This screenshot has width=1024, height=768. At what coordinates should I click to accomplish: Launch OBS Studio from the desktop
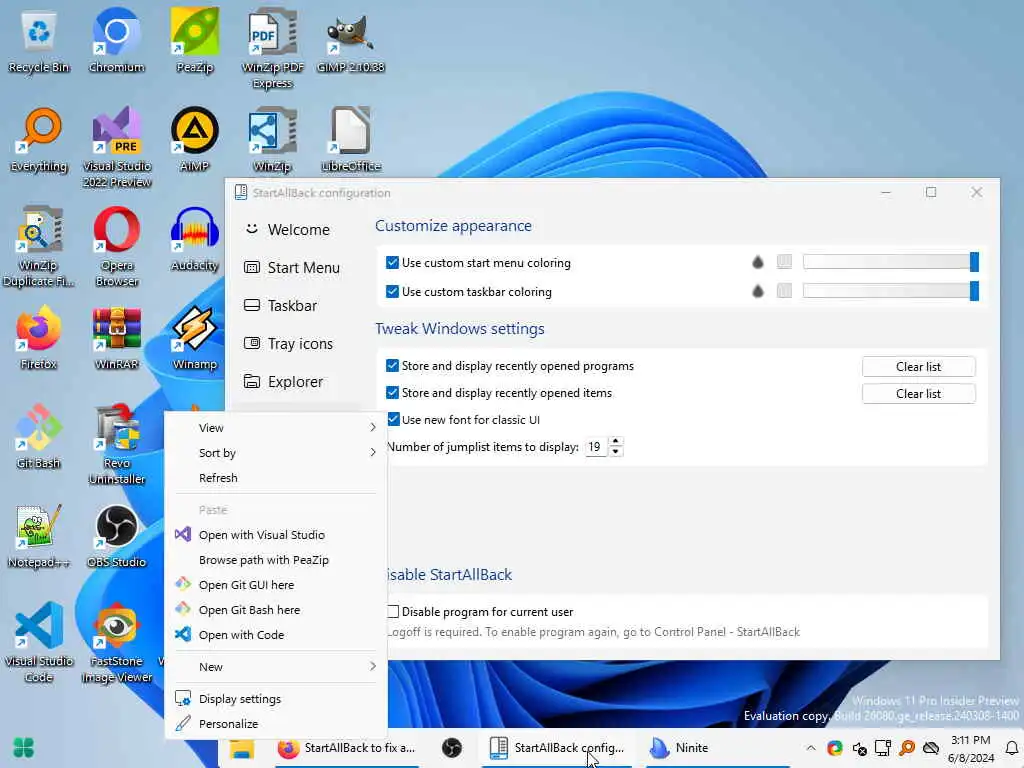click(117, 536)
